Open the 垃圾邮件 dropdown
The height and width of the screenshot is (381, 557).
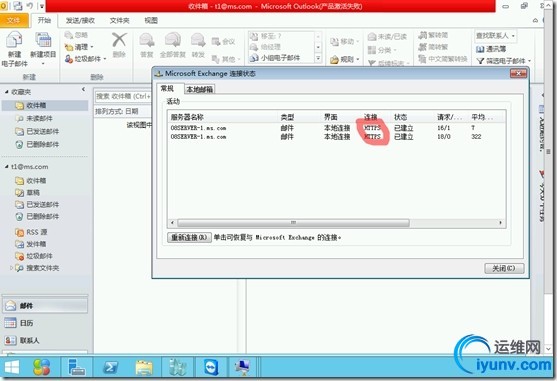point(85,59)
